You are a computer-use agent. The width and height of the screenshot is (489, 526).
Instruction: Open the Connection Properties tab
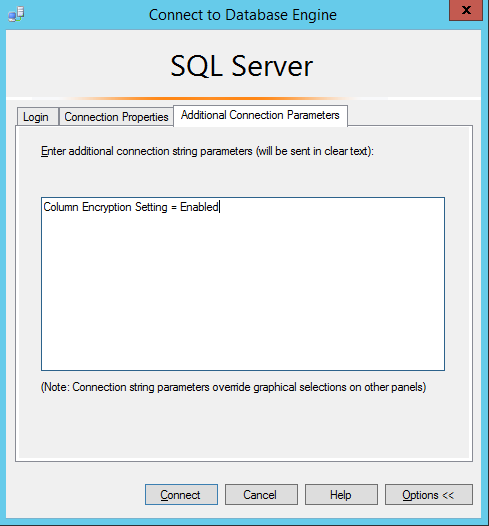(x=116, y=117)
